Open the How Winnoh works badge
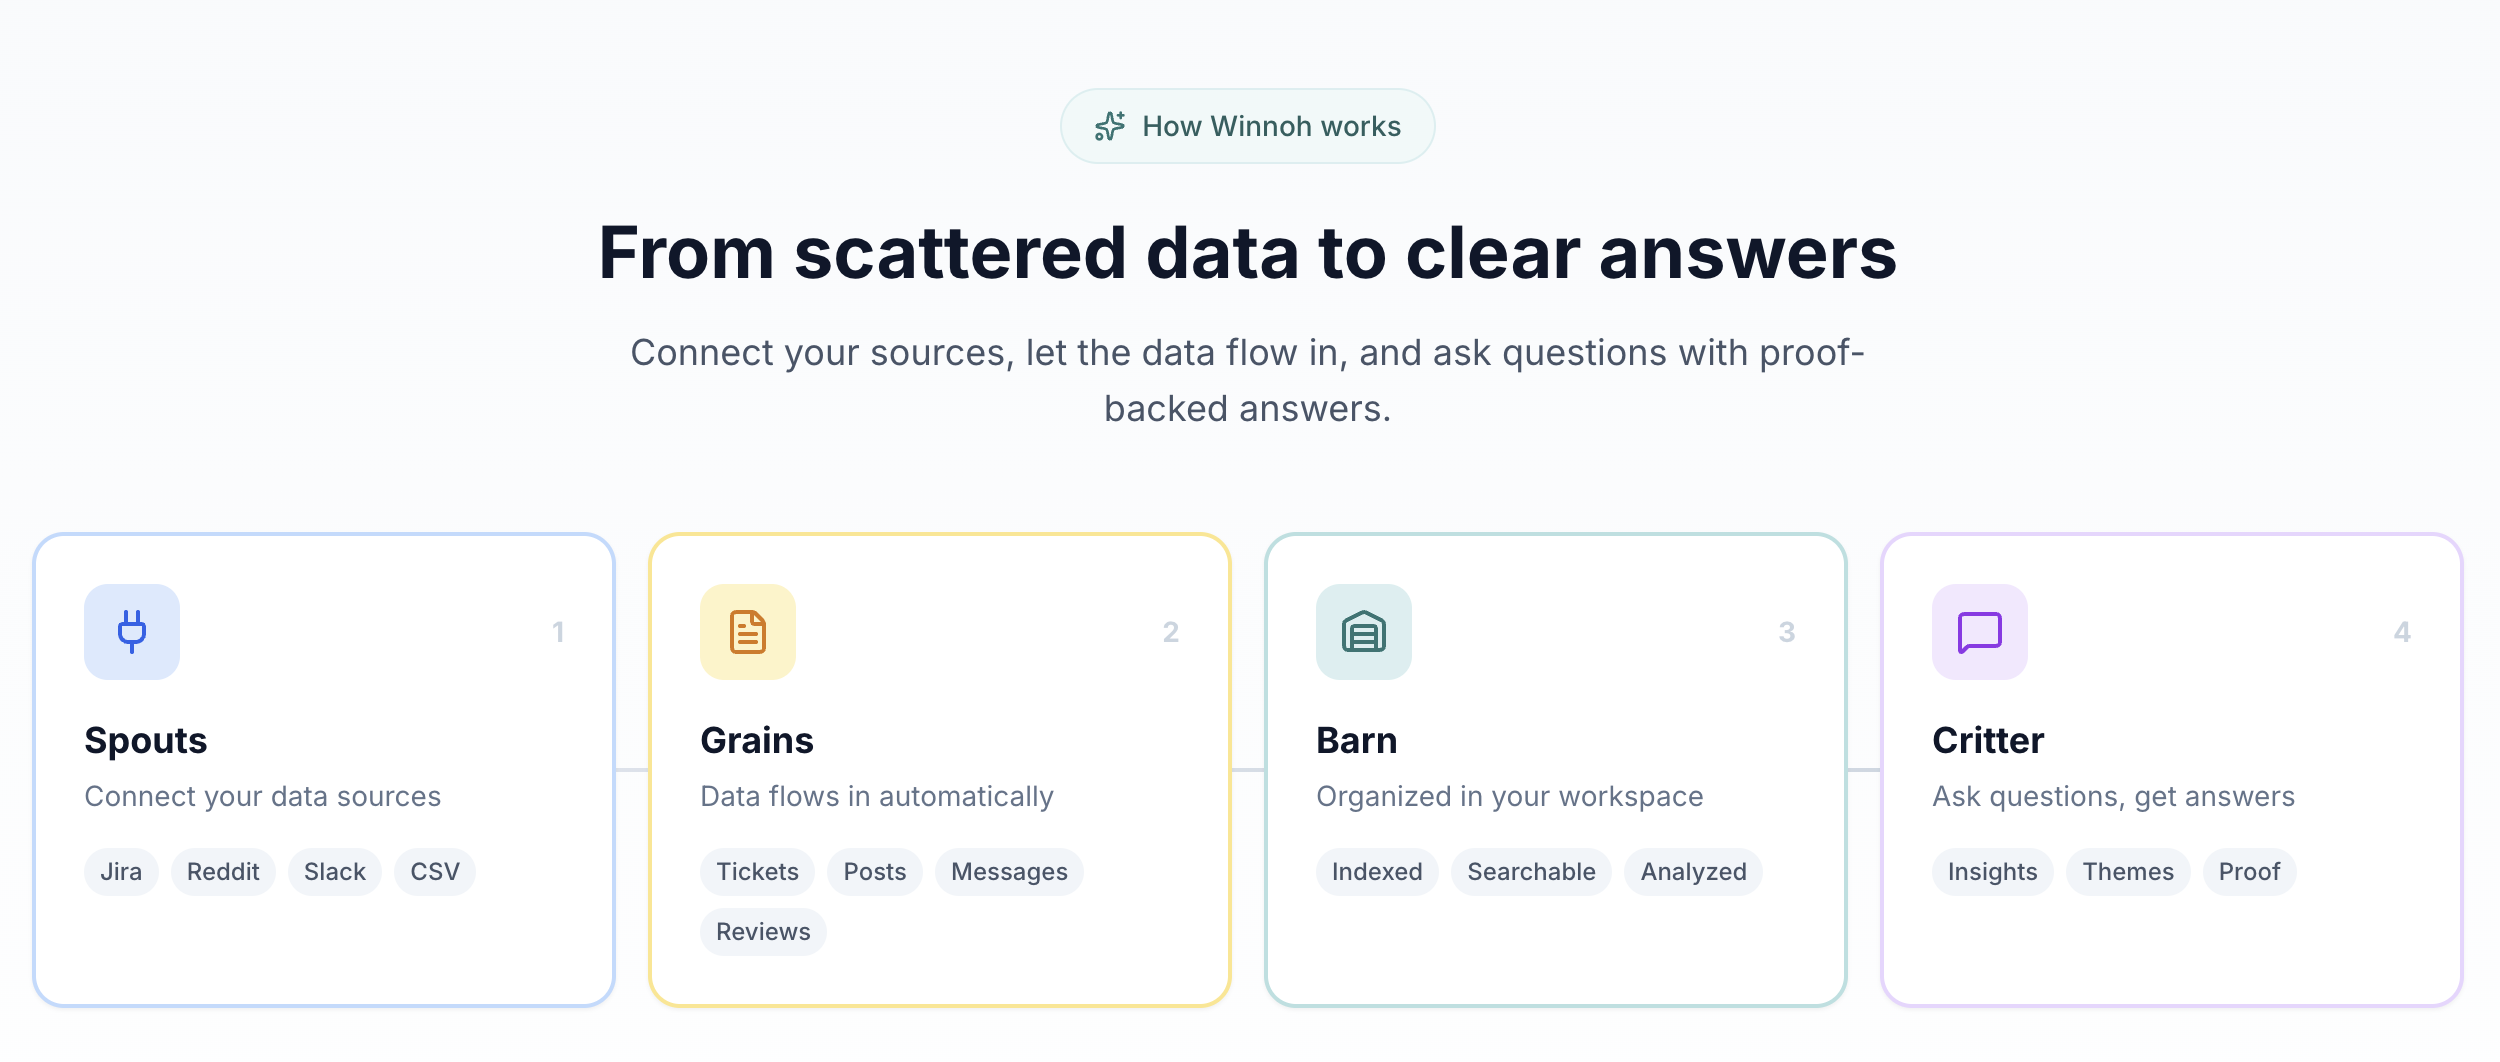The width and height of the screenshot is (2500, 1062). pos(1248,126)
